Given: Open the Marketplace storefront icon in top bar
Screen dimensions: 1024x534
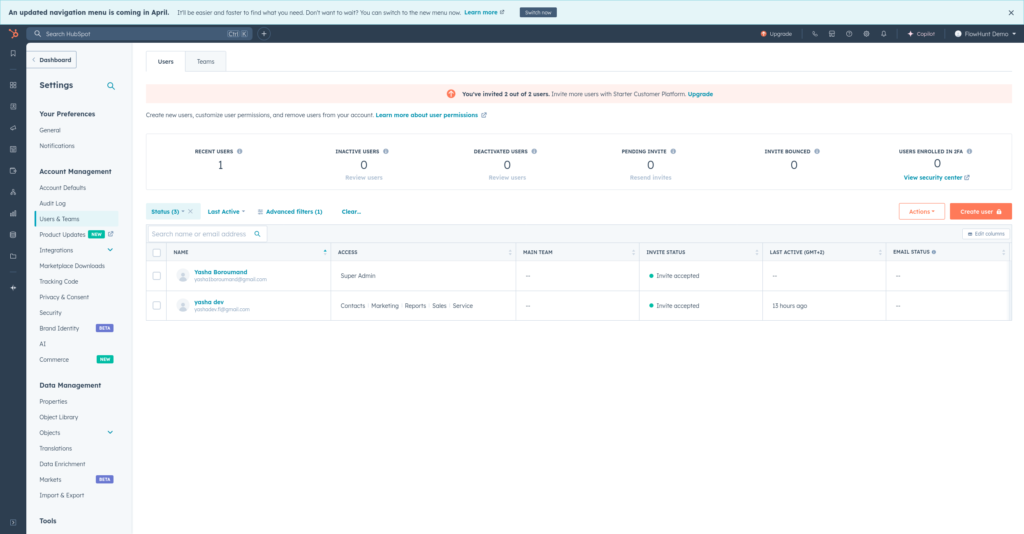Looking at the screenshot, I should [x=832, y=34].
